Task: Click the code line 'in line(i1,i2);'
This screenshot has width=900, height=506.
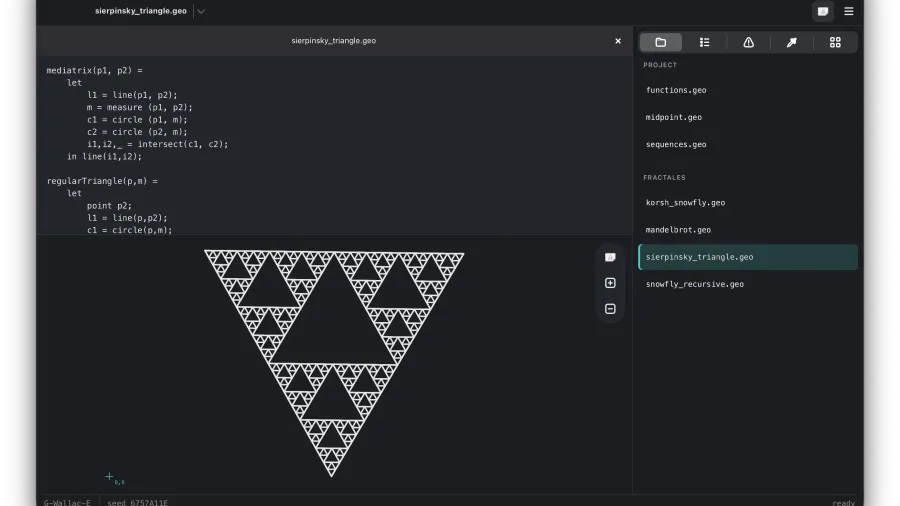Action: (104, 157)
